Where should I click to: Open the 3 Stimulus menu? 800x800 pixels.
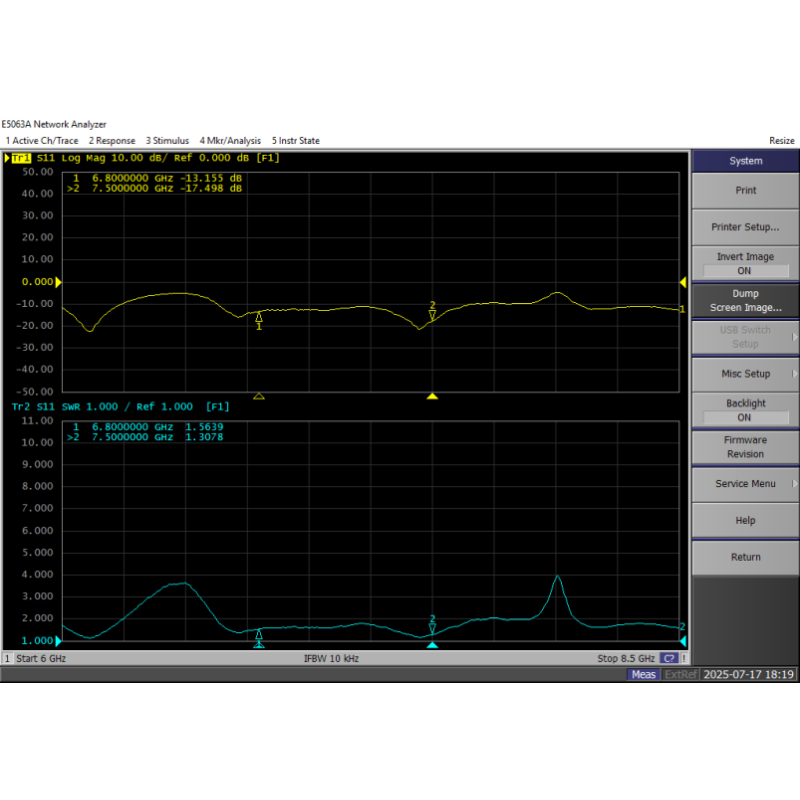167,140
